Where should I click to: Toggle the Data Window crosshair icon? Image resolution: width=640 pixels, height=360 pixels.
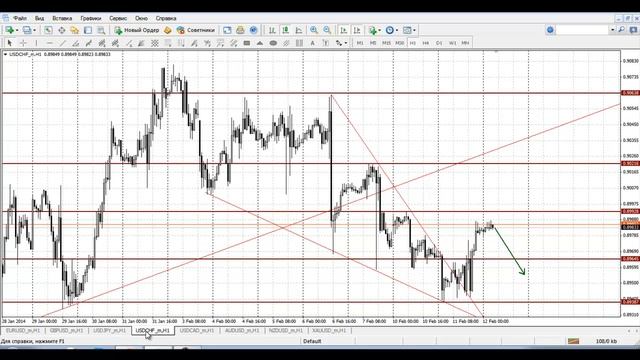pos(62,30)
